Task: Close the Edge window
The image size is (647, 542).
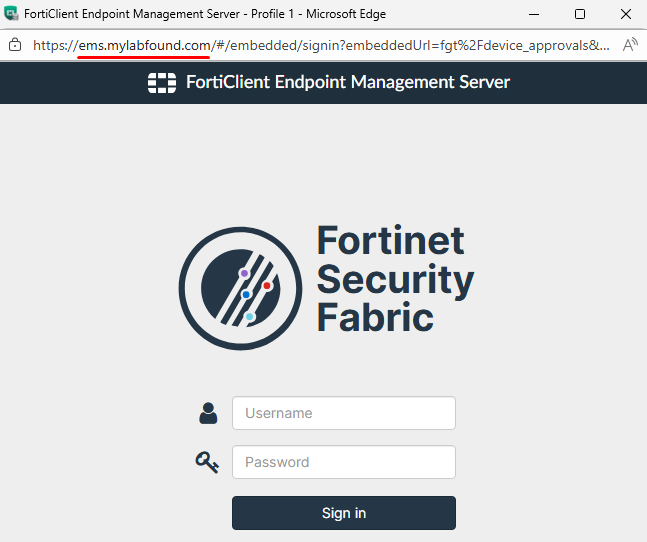Action: pyautogui.click(x=626, y=14)
